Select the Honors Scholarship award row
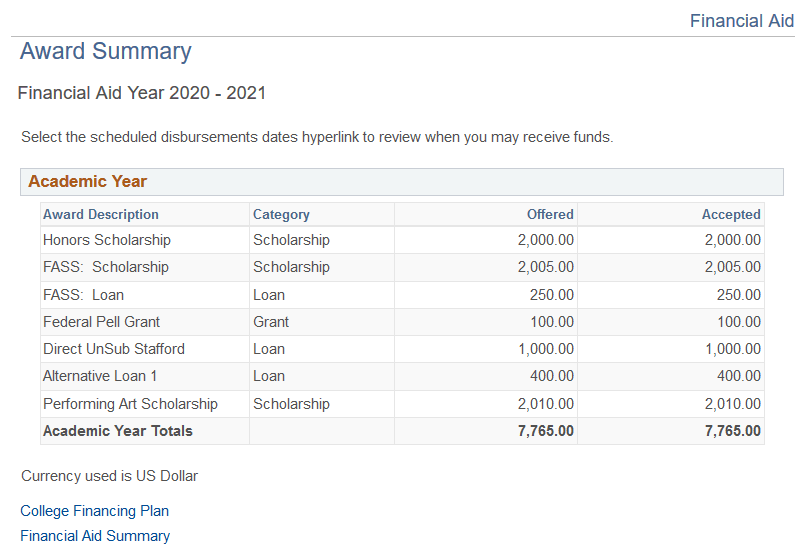The width and height of the screenshot is (806, 549). pos(107,240)
